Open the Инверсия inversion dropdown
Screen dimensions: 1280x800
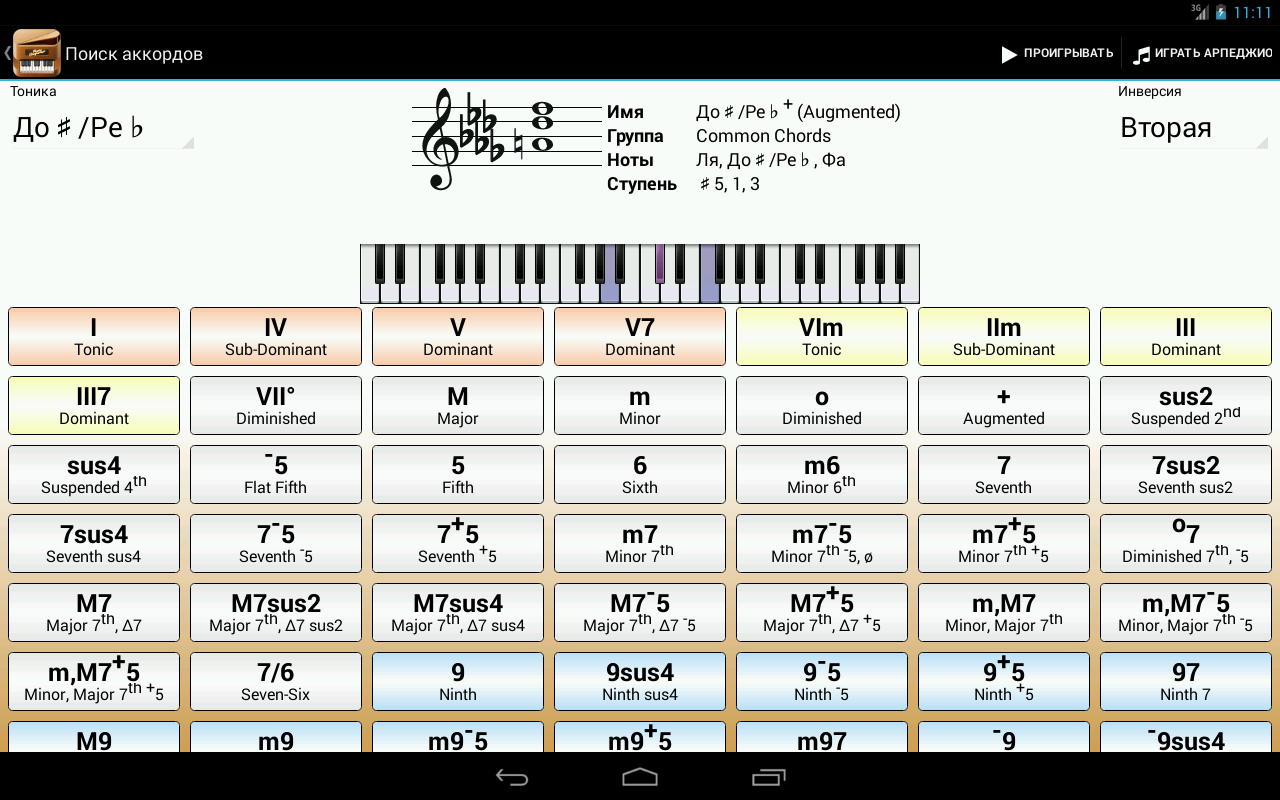tap(1193, 128)
